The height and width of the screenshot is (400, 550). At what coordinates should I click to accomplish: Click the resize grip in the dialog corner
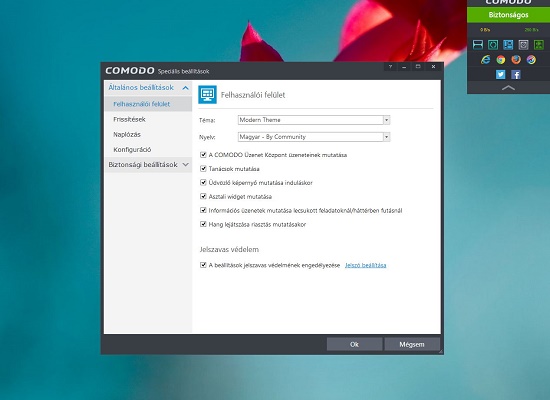pos(441,351)
